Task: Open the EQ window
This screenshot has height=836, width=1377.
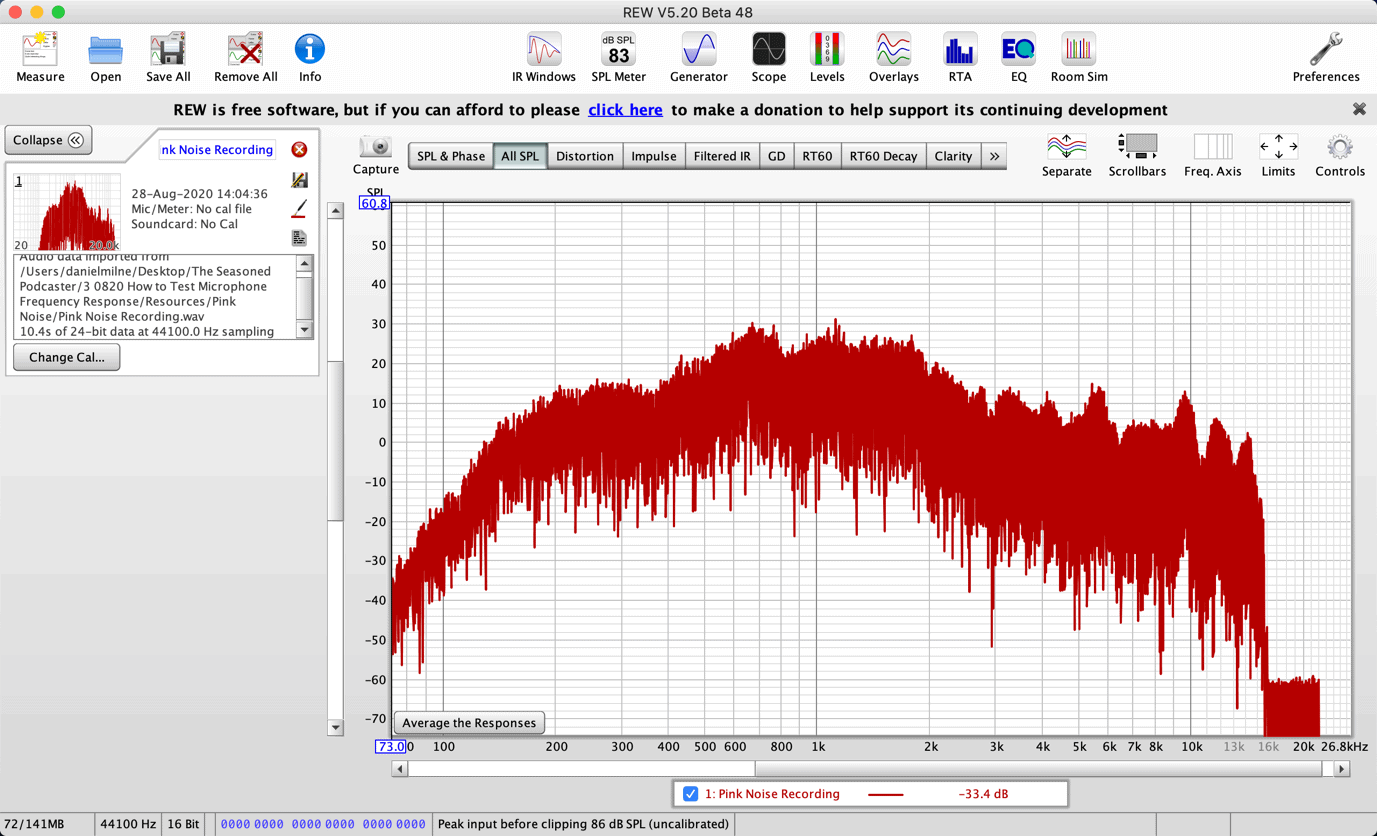Action: [x=1017, y=55]
